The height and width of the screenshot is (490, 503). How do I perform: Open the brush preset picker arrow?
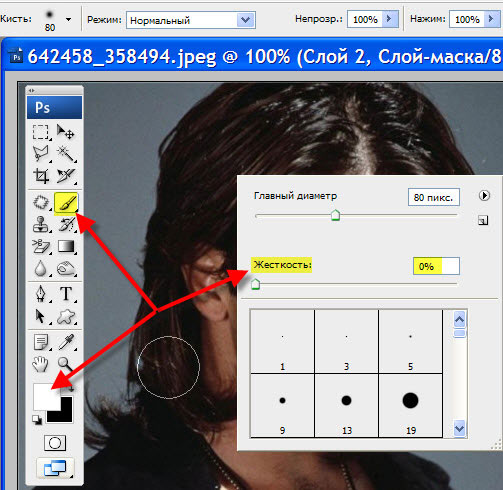[68, 20]
